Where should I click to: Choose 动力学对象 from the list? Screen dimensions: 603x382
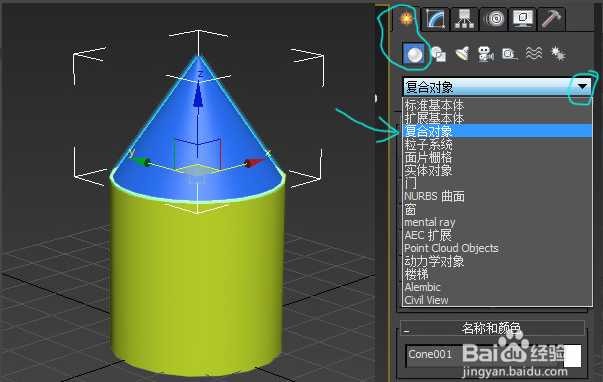(x=497, y=261)
